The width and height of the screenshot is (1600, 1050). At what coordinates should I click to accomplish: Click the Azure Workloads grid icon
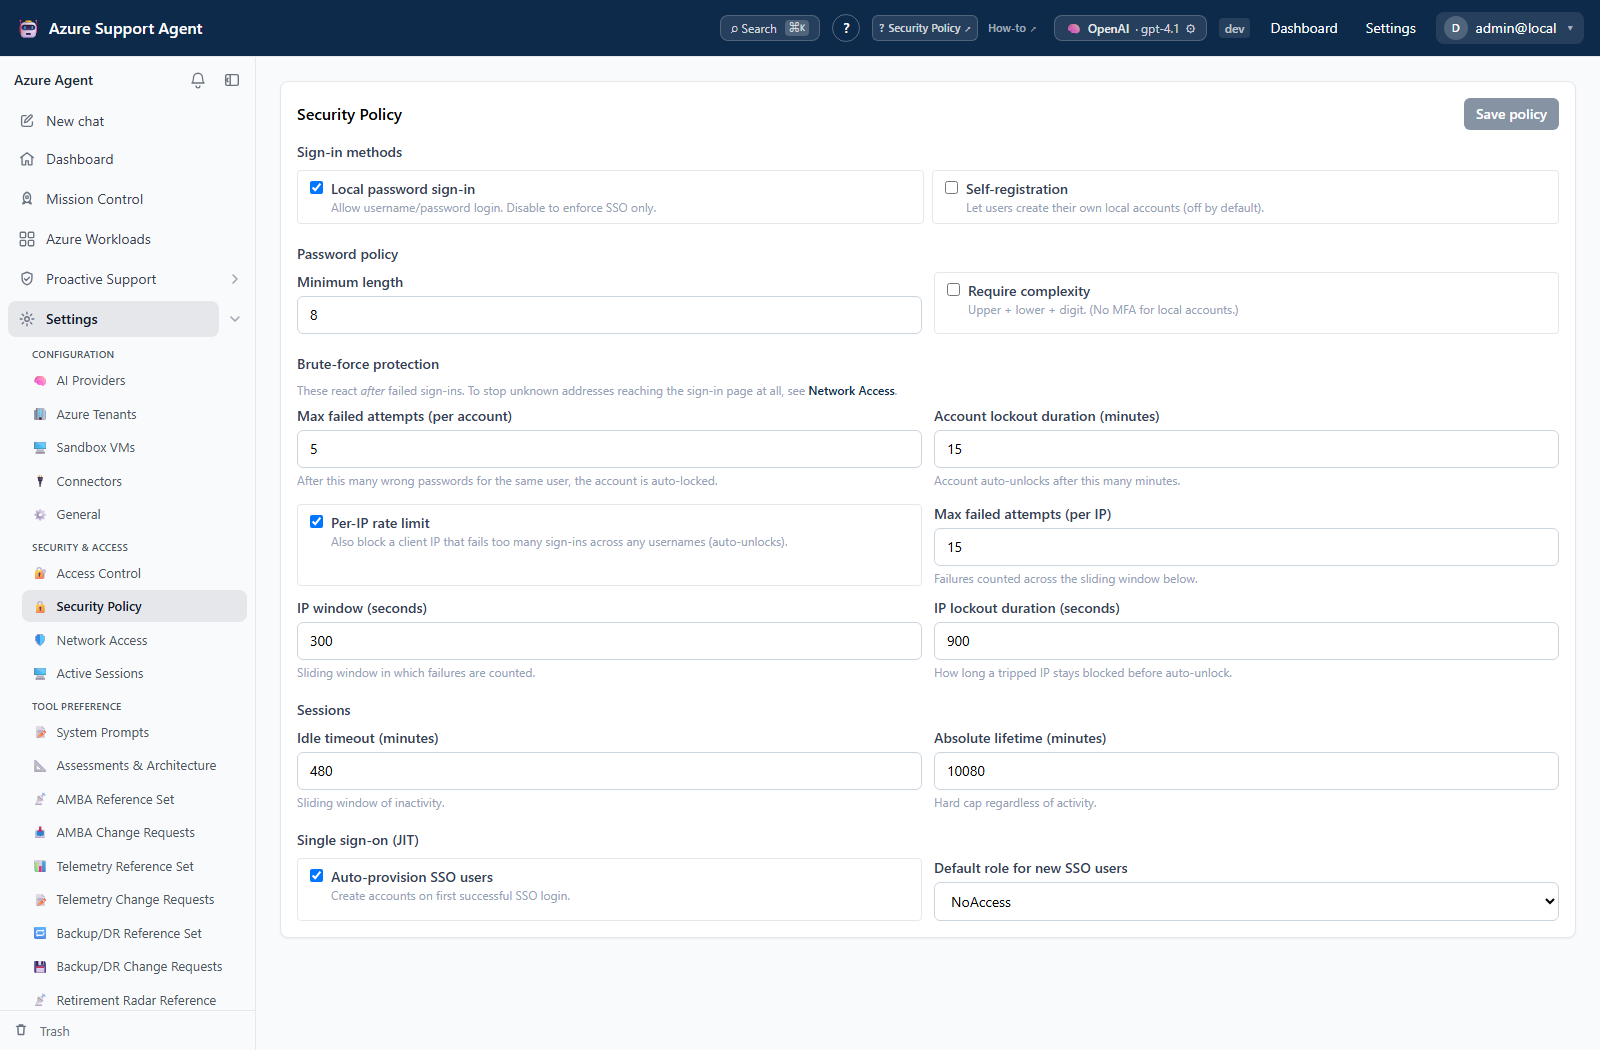point(27,239)
